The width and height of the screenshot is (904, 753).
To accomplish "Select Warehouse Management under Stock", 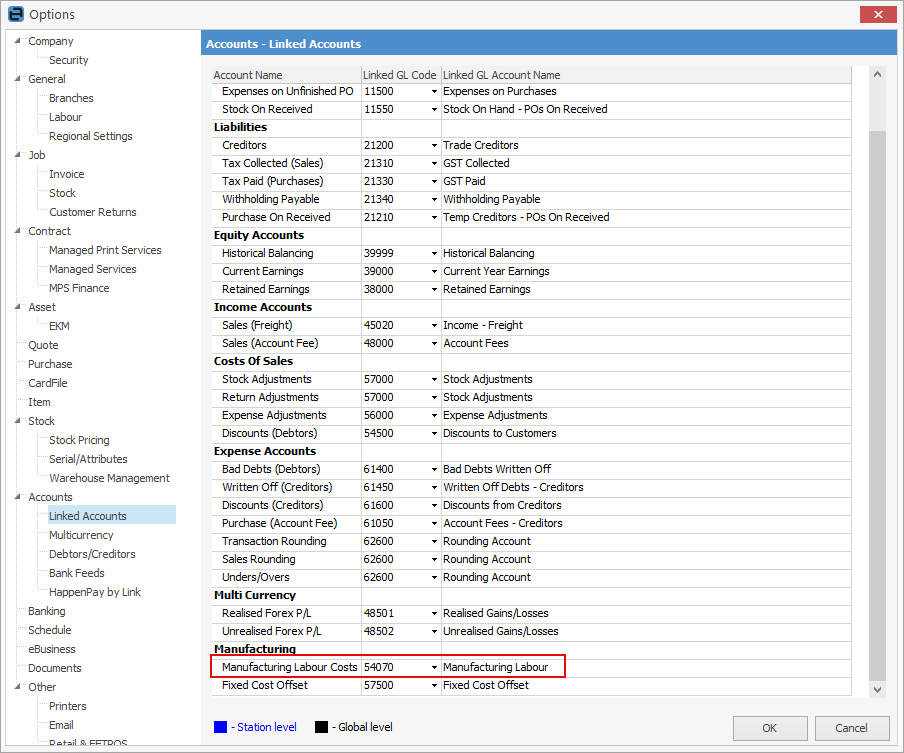I will [x=110, y=477].
